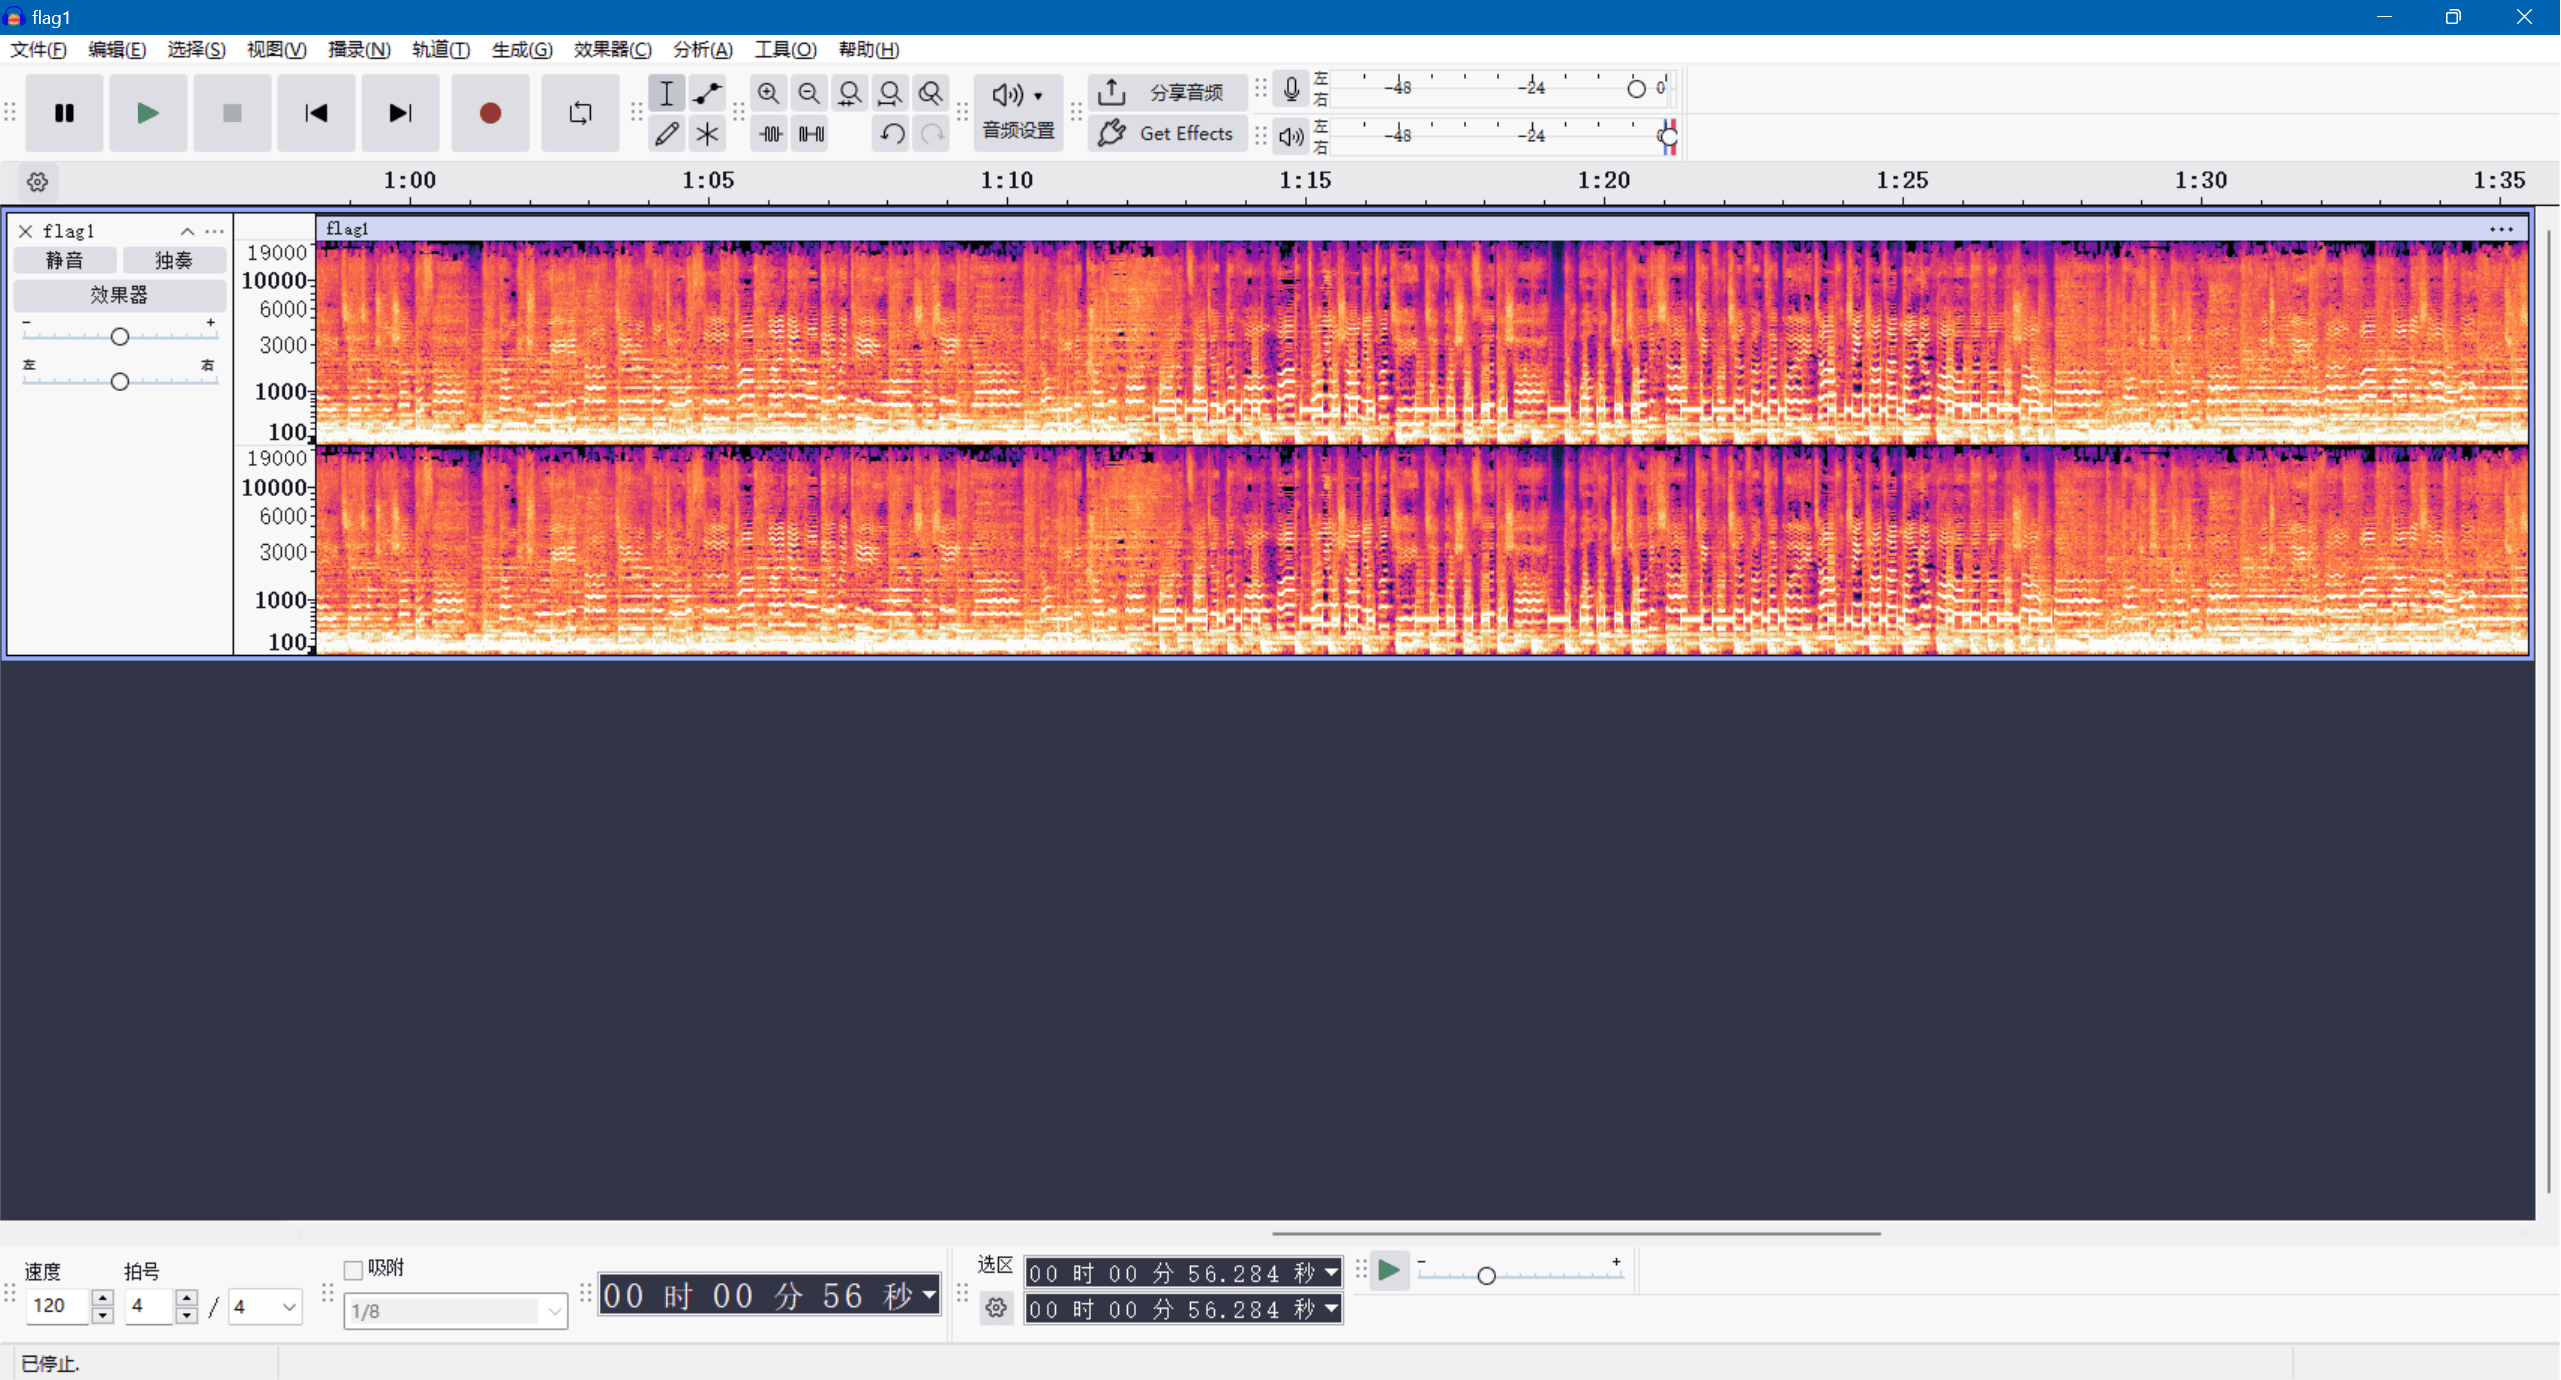The height and width of the screenshot is (1380, 2561).
Task: Click the Undo arrow icon
Action: [x=891, y=133]
